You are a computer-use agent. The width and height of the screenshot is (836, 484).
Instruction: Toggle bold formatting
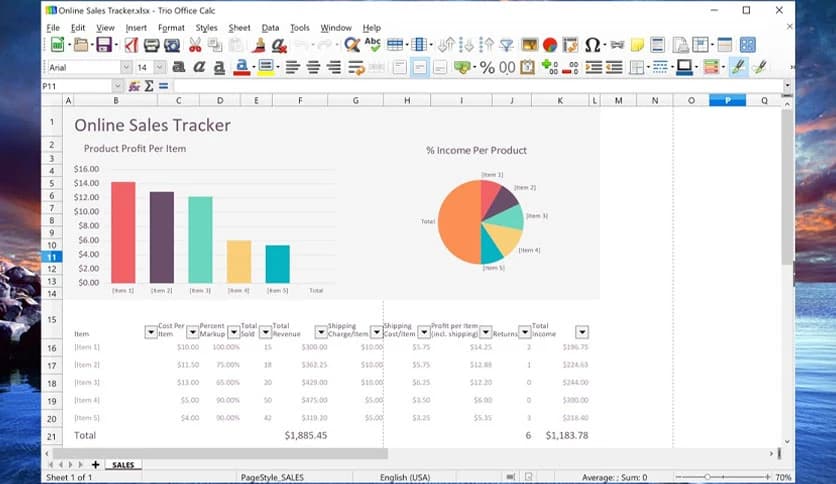click(x=179, y=67)
